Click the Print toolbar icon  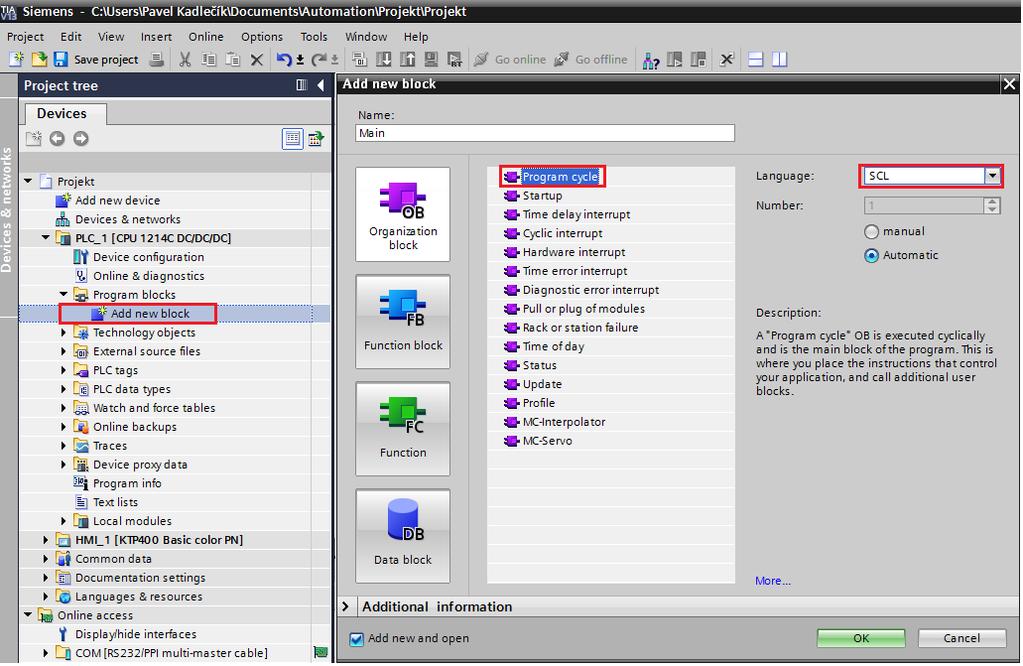pos(157,59)
